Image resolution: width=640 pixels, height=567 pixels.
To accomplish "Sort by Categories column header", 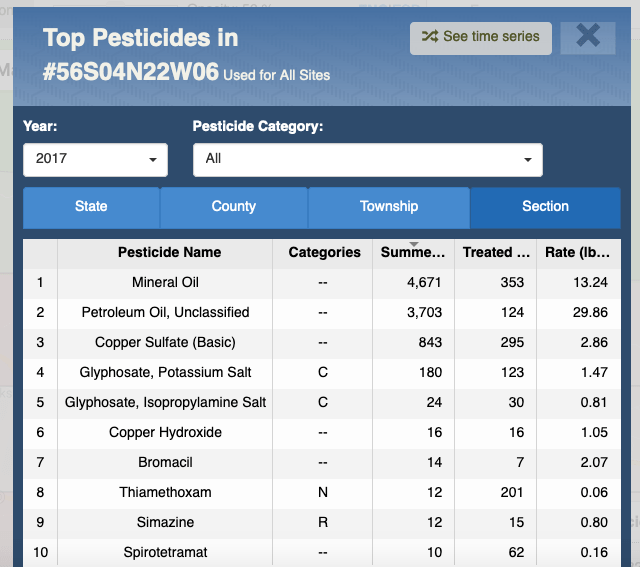I will coord(324,253).
